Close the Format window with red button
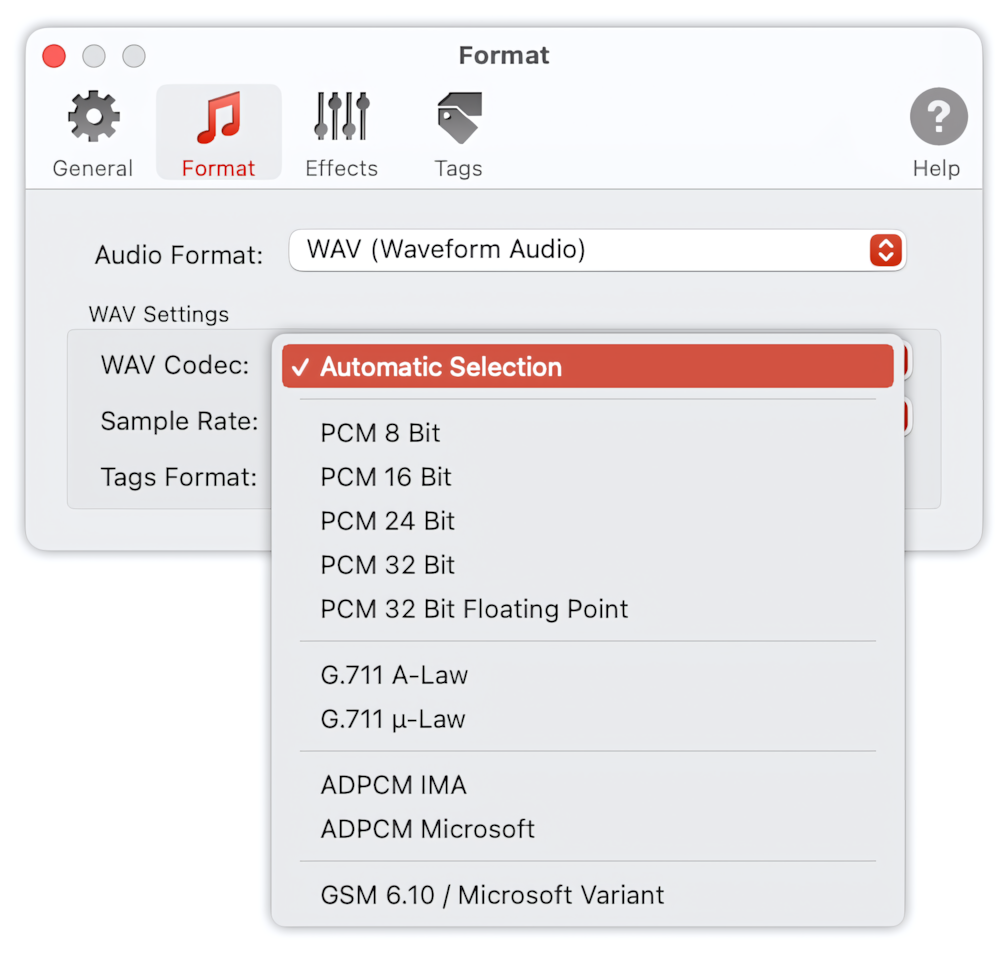The height and width of the screenshot is (956, 1008). point(54,56)
